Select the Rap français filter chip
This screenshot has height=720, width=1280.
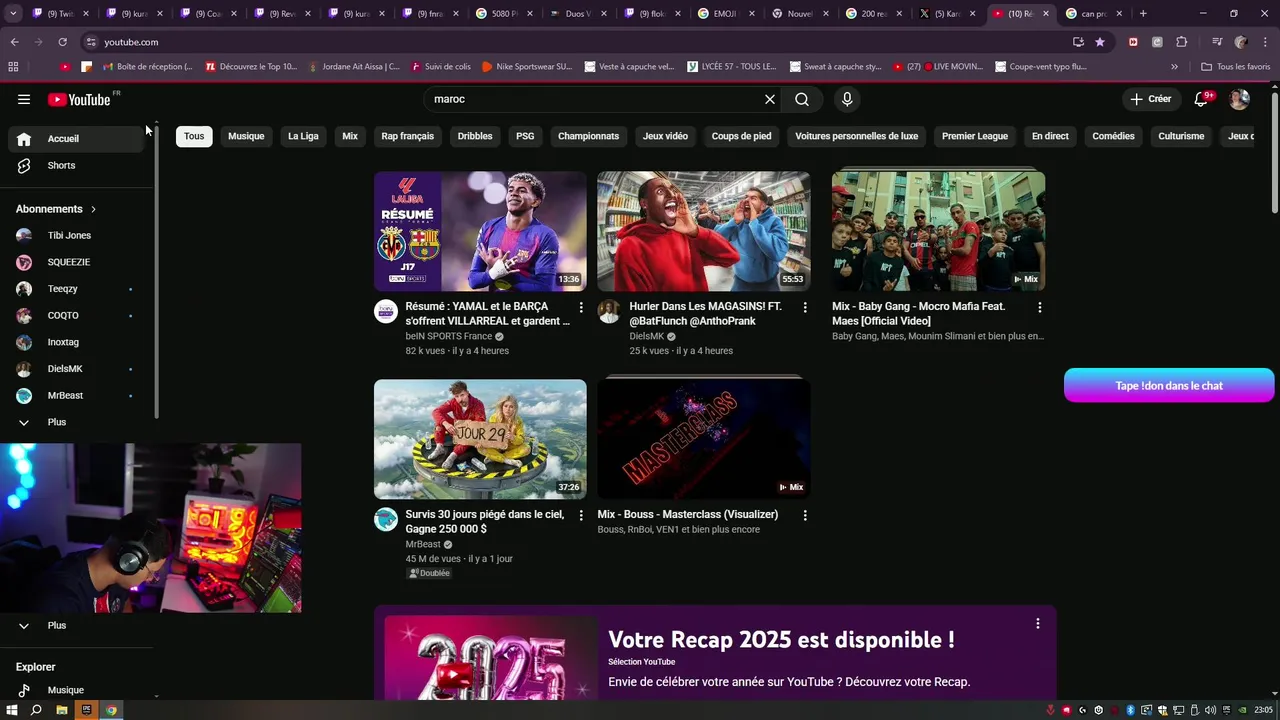pyautogui.click(x=408, y=136)
